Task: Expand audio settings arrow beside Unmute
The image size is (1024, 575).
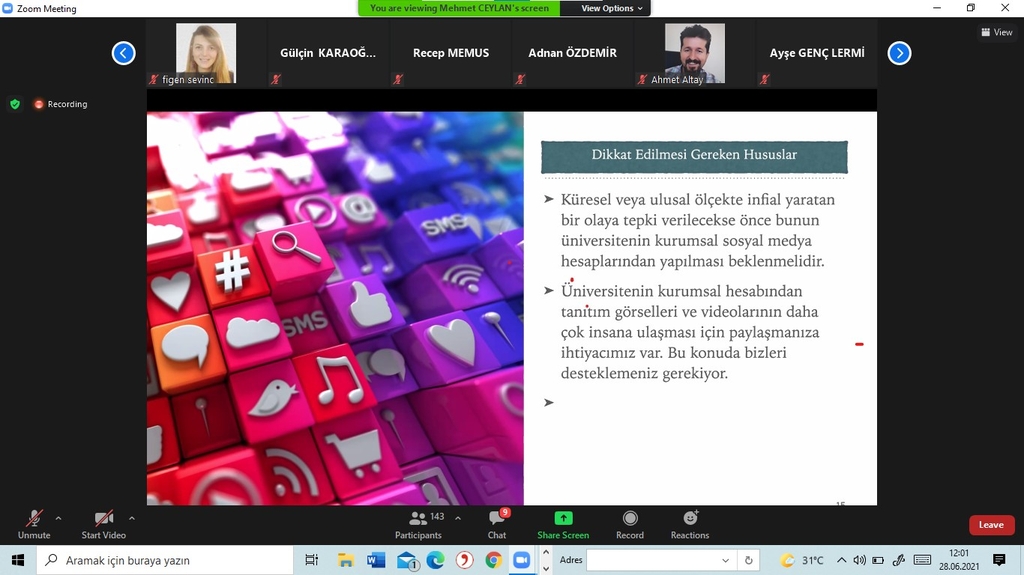Action: click(58, 518)
